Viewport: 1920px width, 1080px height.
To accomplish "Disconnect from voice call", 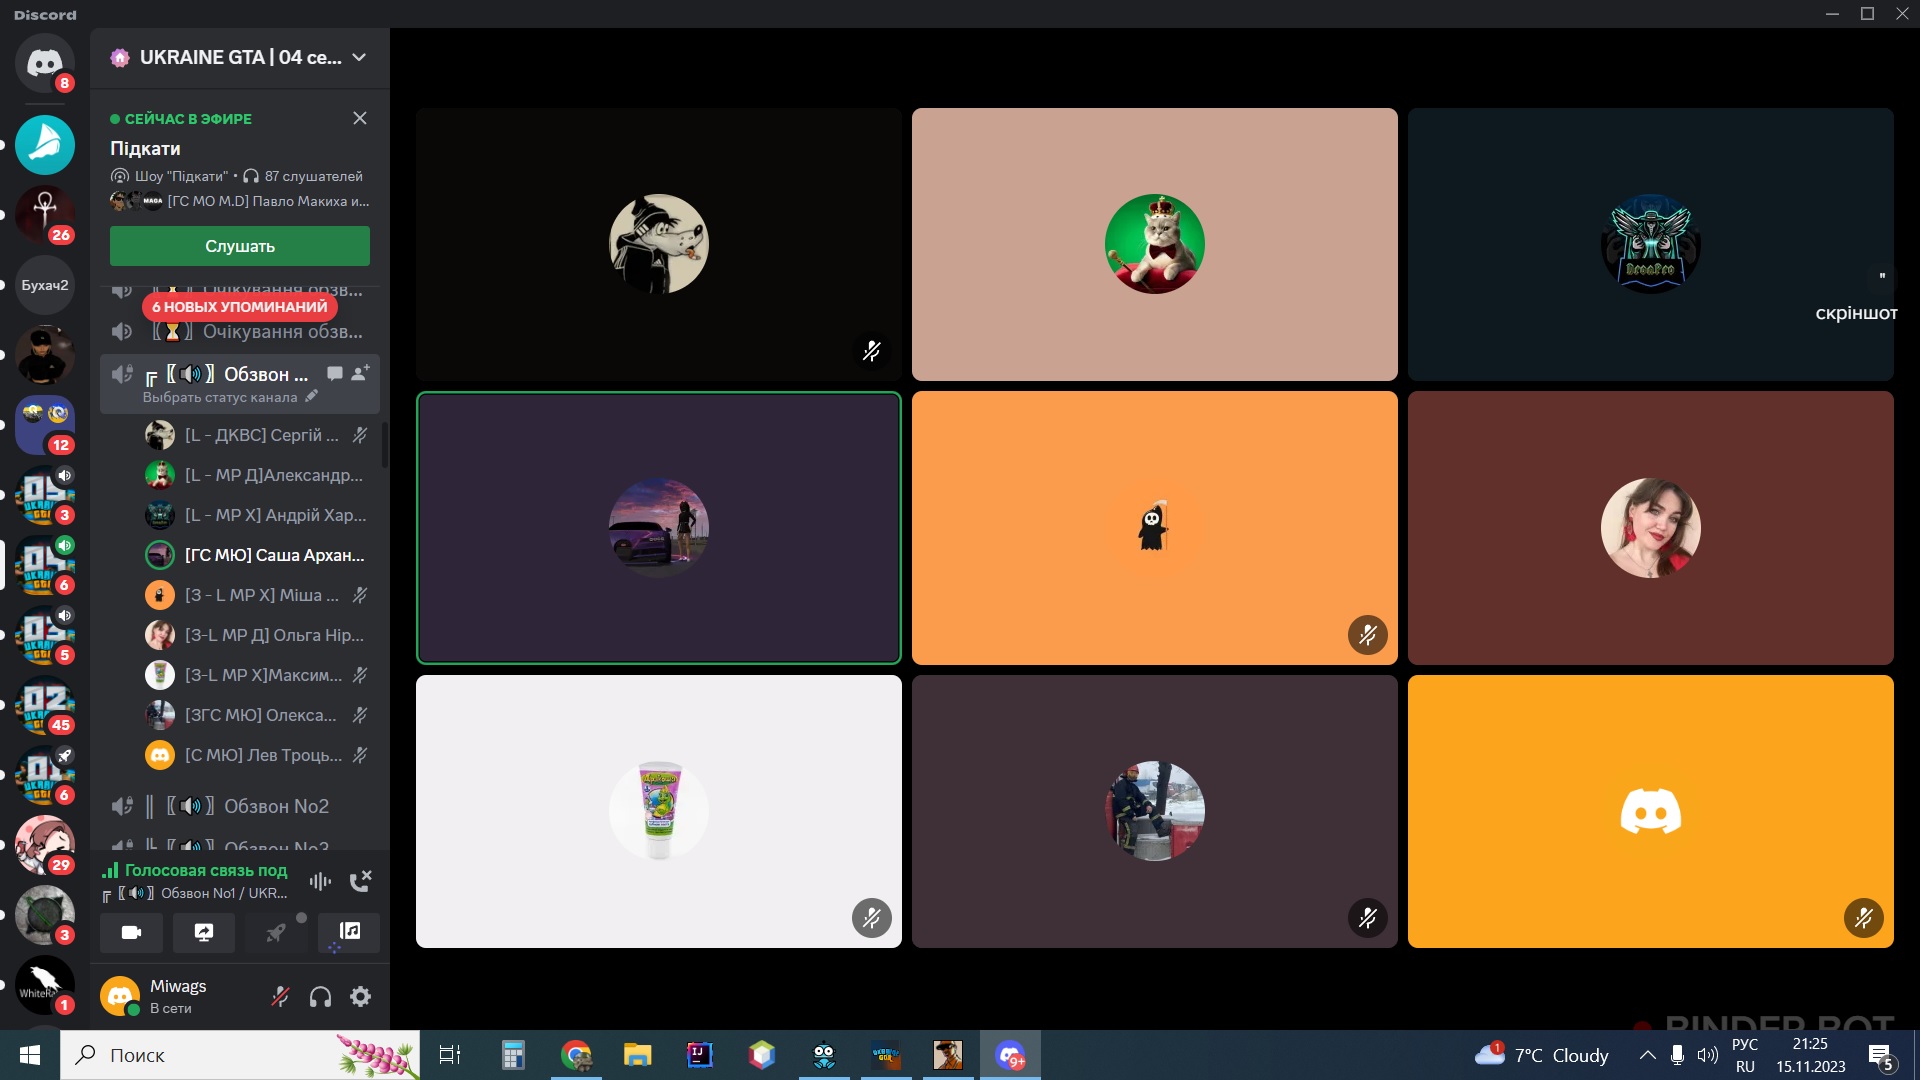I will point(360,881).
